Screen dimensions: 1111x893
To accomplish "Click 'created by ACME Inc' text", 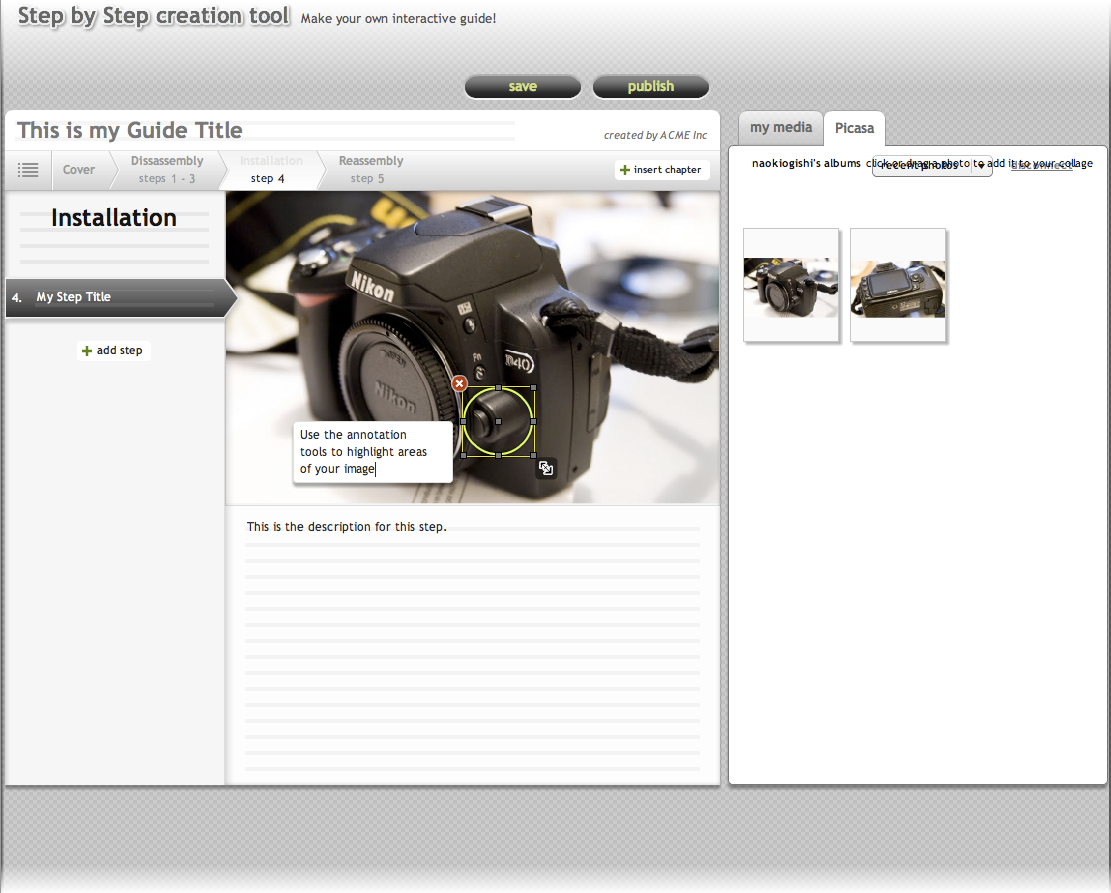I will [655, 135].
